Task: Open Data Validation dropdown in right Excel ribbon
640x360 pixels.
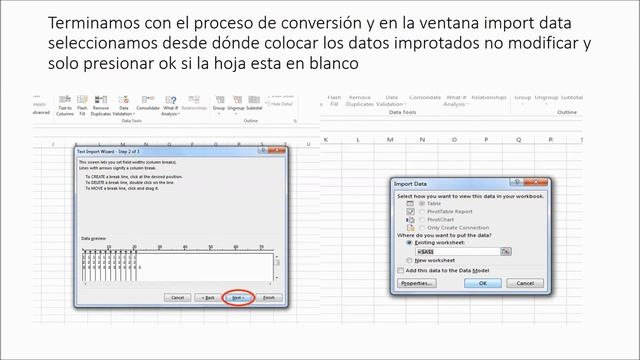Action: point(405,104)
